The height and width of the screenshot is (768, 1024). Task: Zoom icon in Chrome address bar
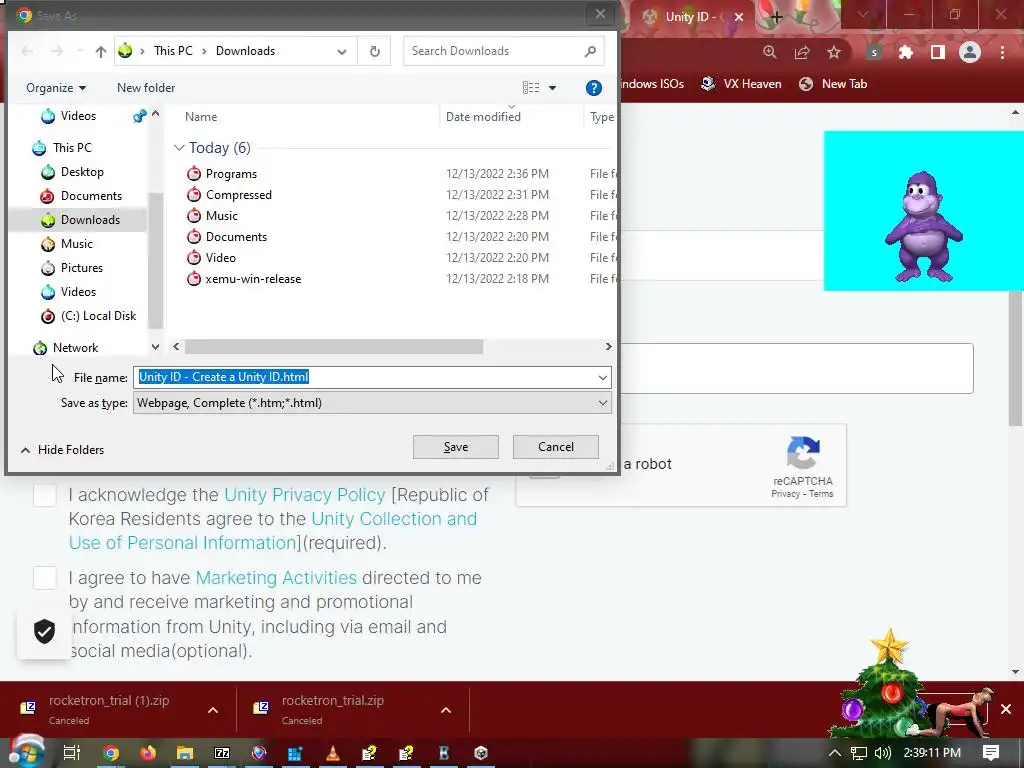click(770, 52)
